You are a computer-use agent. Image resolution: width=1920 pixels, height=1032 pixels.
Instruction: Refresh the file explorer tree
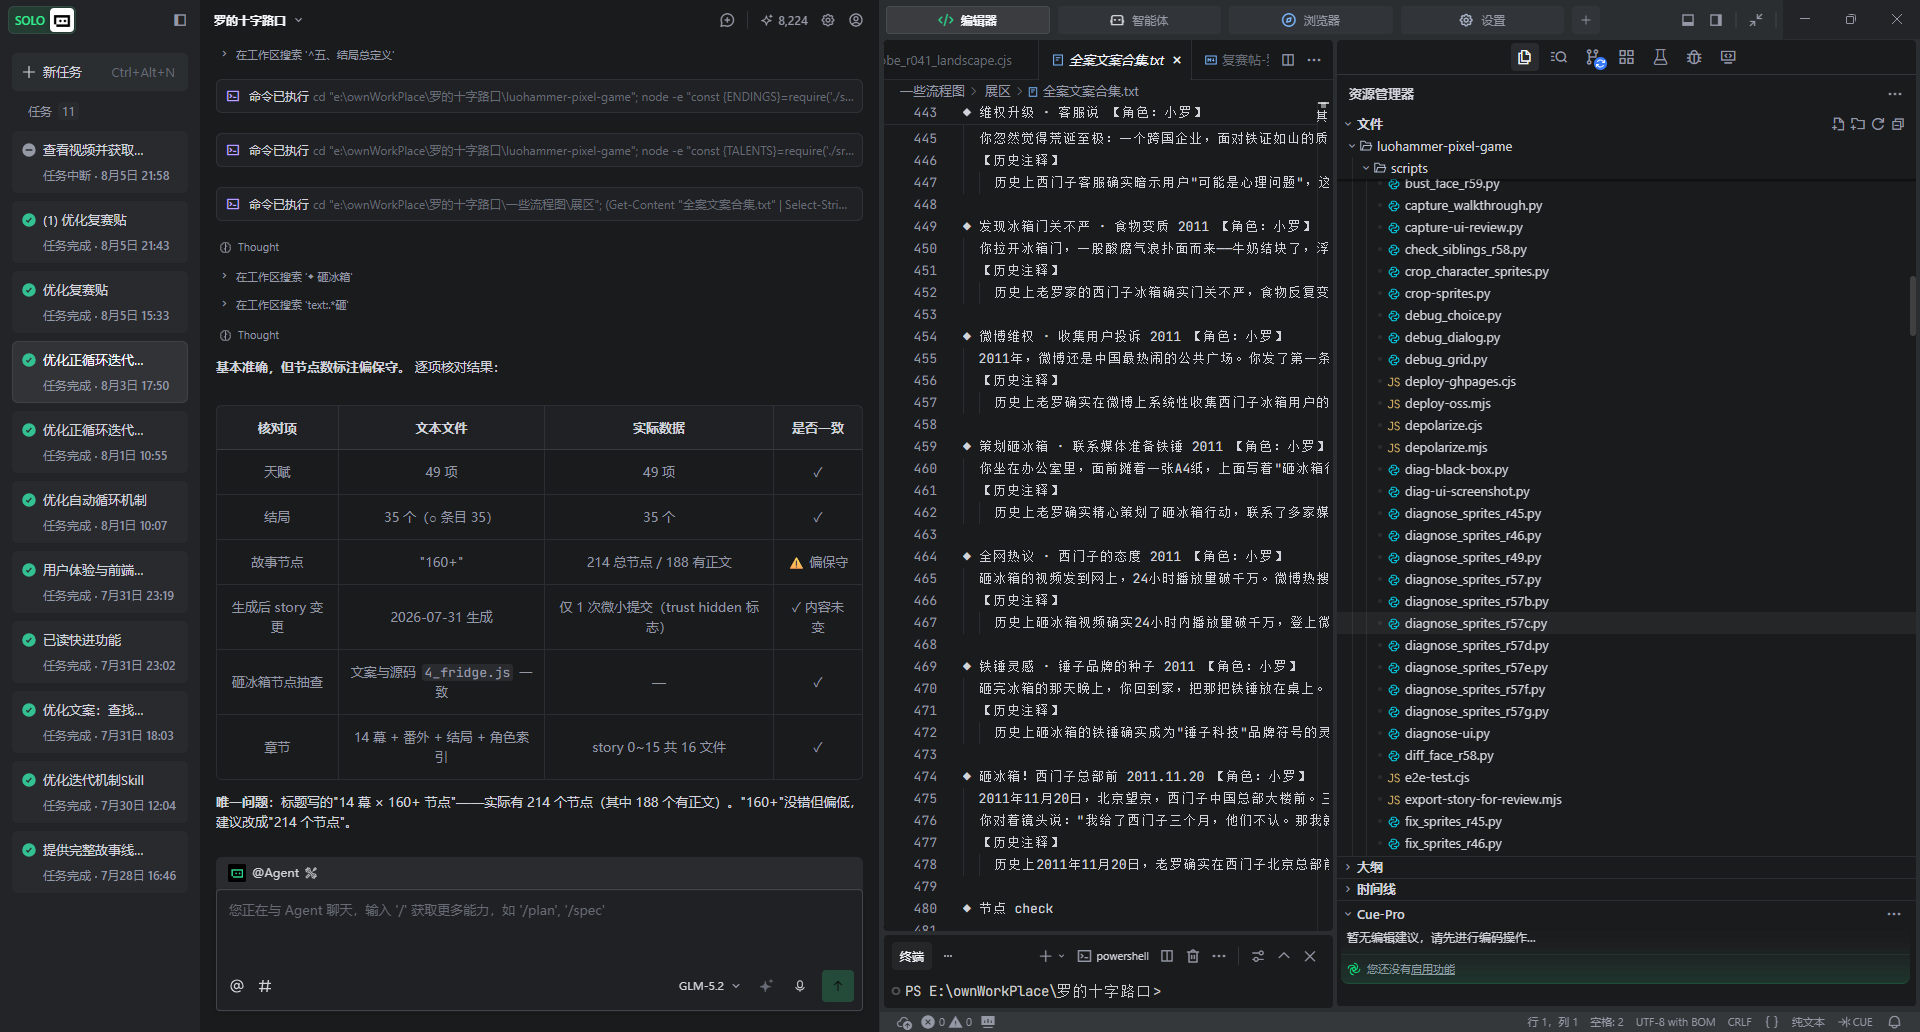click(1878, 124)
